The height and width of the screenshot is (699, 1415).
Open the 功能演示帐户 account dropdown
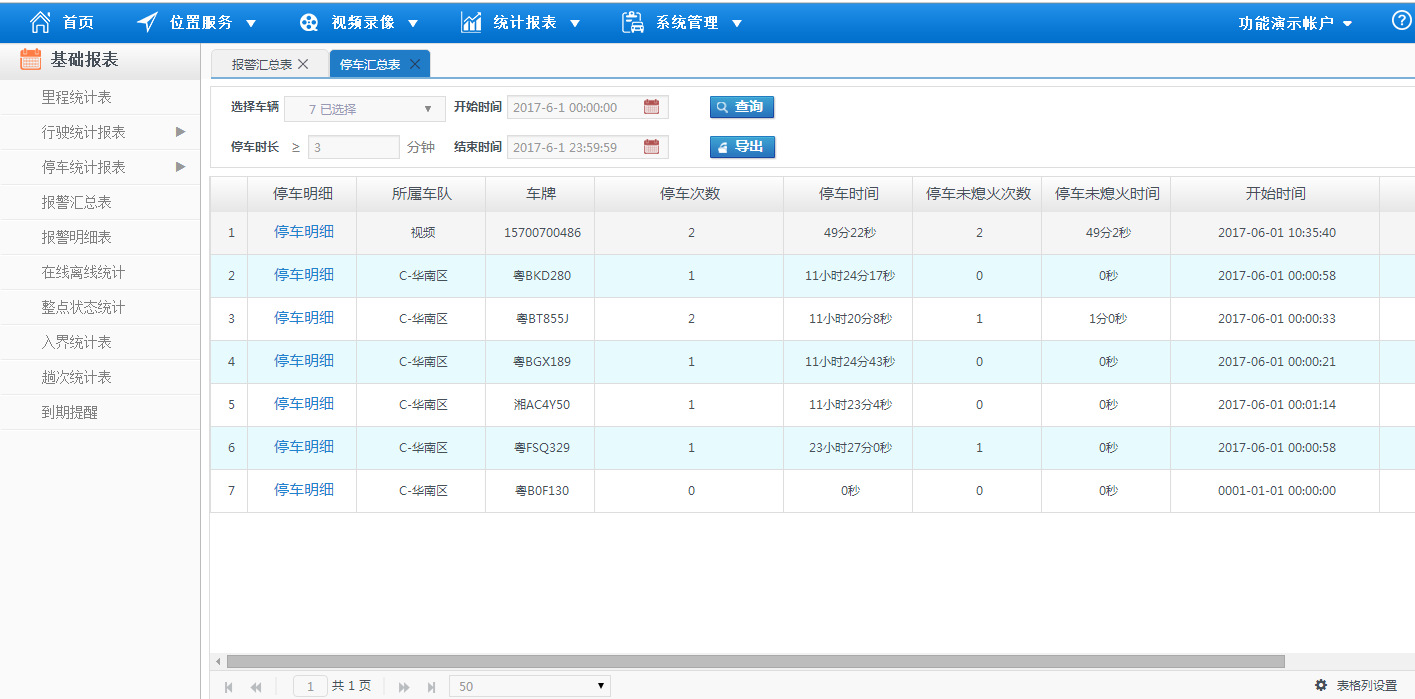[x=1295, y=23]
